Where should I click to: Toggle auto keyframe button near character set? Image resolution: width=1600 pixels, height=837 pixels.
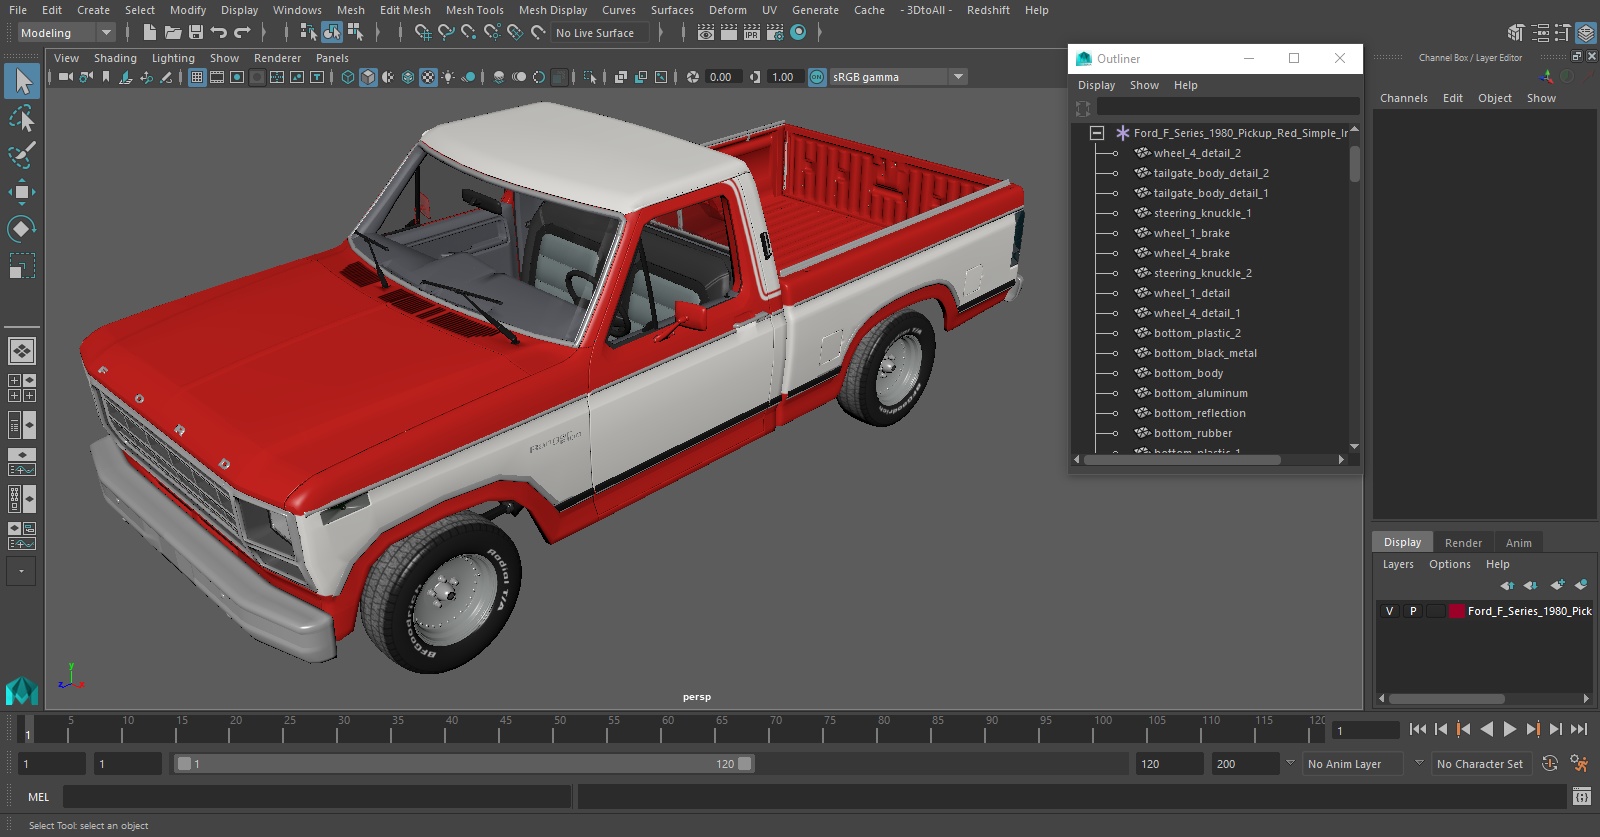click(x=1550, y=764)
